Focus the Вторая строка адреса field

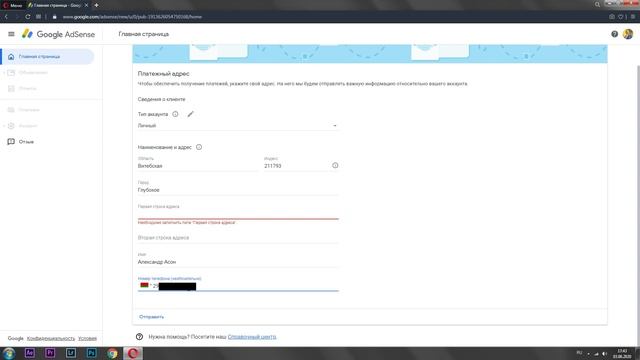(238, 238)
